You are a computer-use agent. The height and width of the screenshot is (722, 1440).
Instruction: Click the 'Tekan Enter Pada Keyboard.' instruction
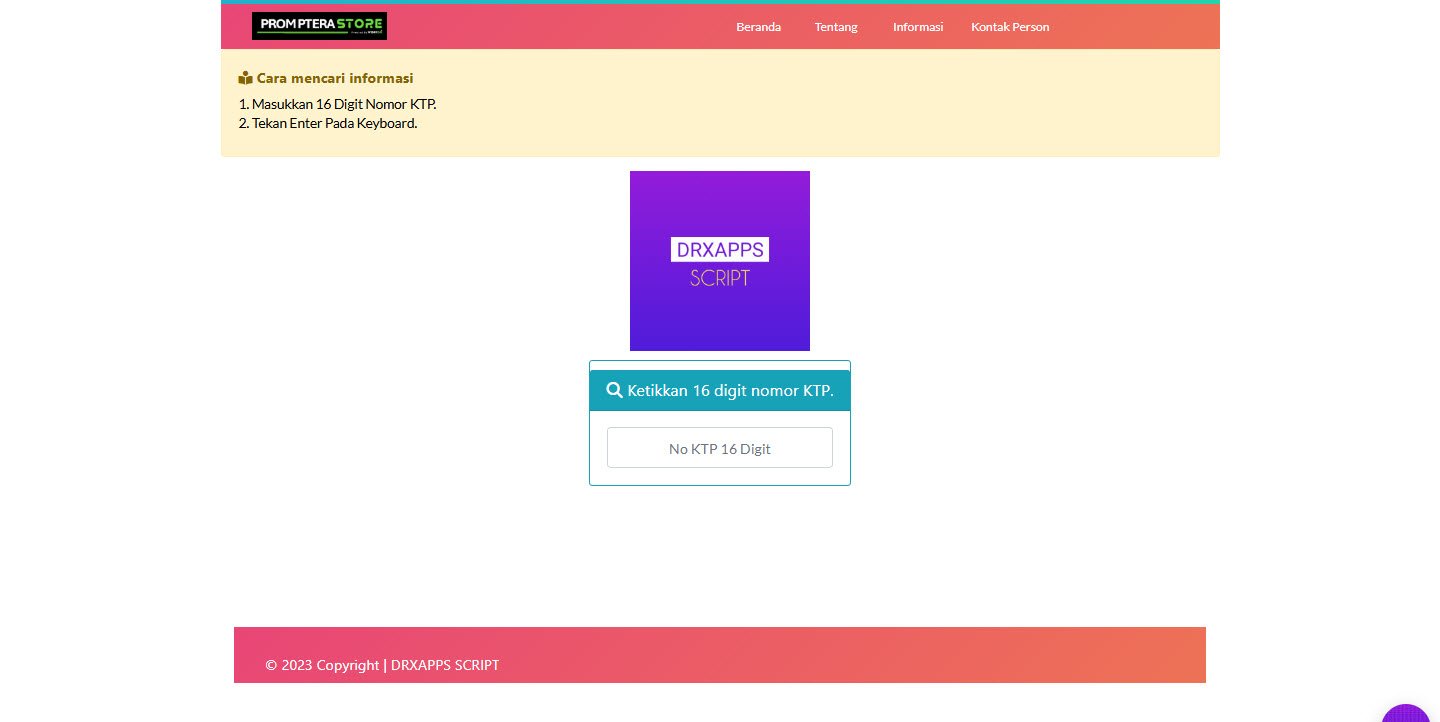coord(334,123)
